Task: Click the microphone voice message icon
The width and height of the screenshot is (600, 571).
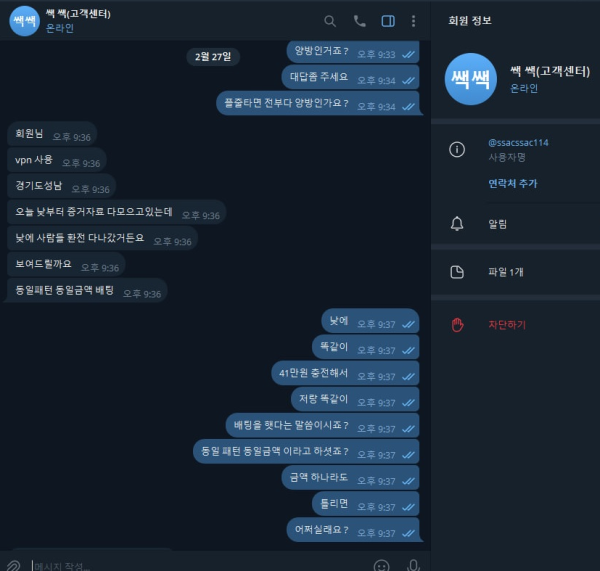Action: (x=413, y=565)
